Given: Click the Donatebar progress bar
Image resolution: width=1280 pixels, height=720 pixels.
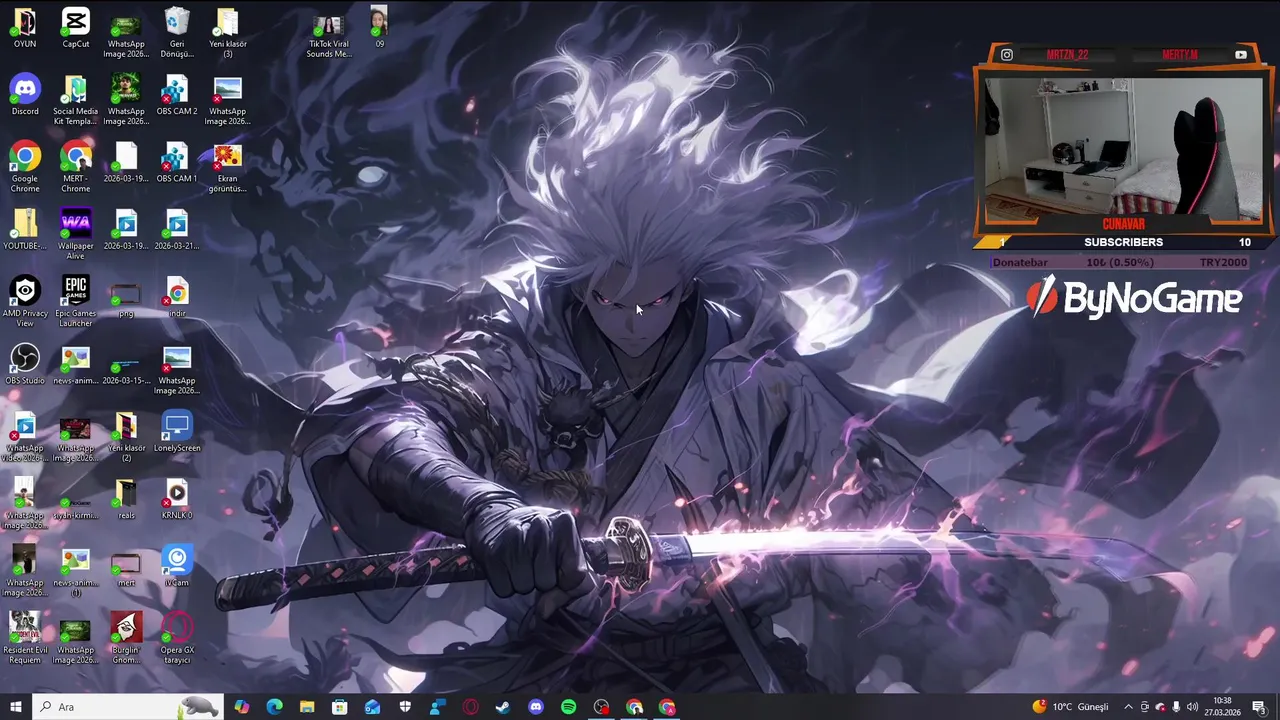Looking at the screenshot, I should (1120, 262).
